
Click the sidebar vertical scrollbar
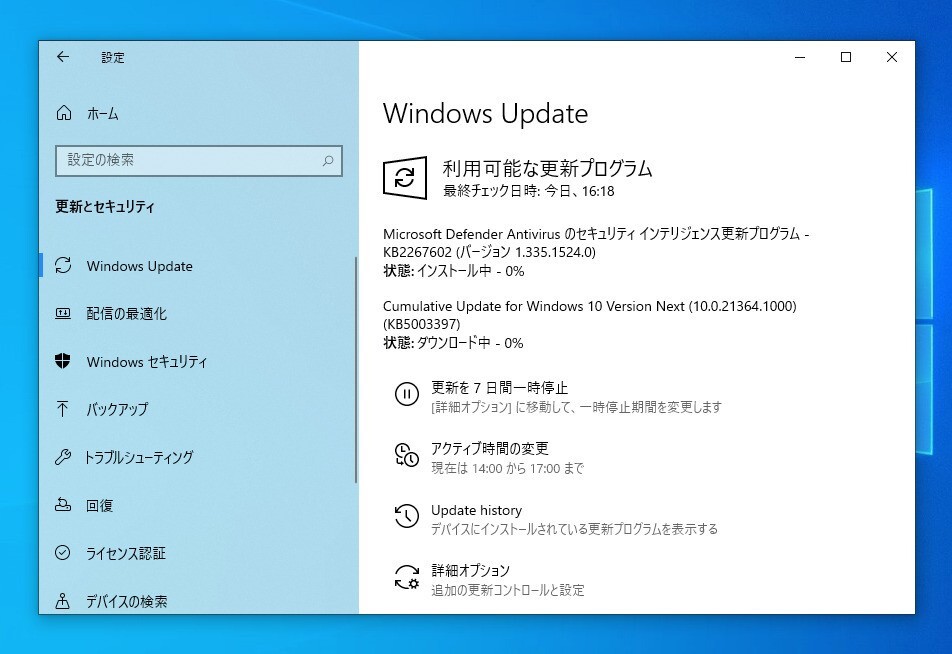coord(356,370)
